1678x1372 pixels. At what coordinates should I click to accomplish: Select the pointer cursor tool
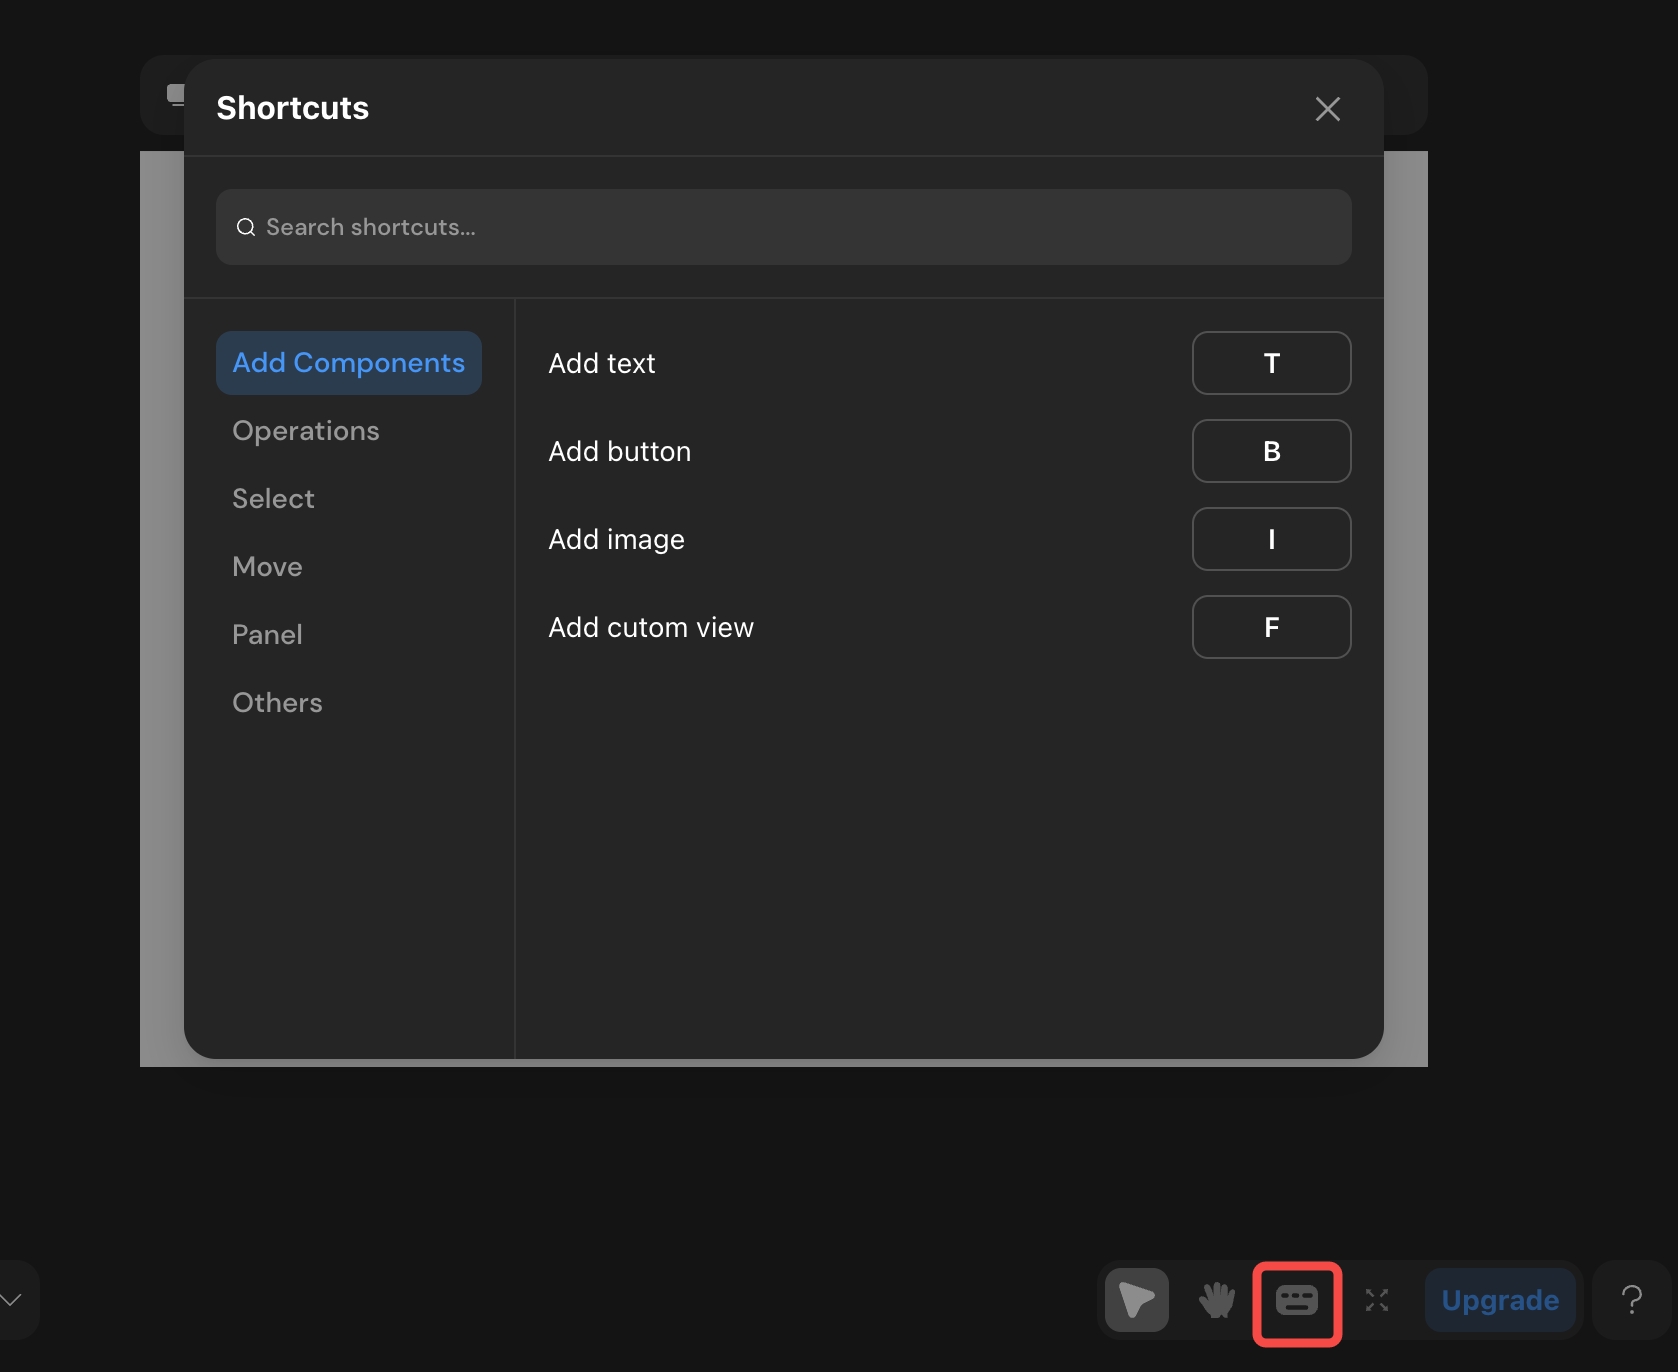point(1136,1300)
